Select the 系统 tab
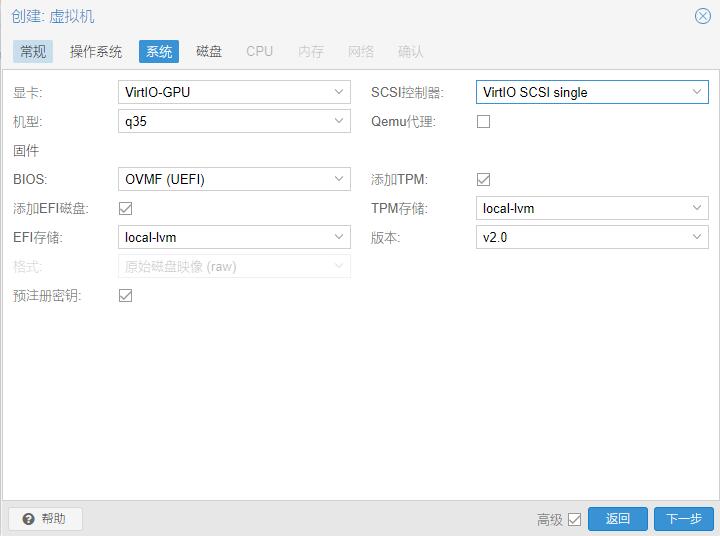 point(159,51)
